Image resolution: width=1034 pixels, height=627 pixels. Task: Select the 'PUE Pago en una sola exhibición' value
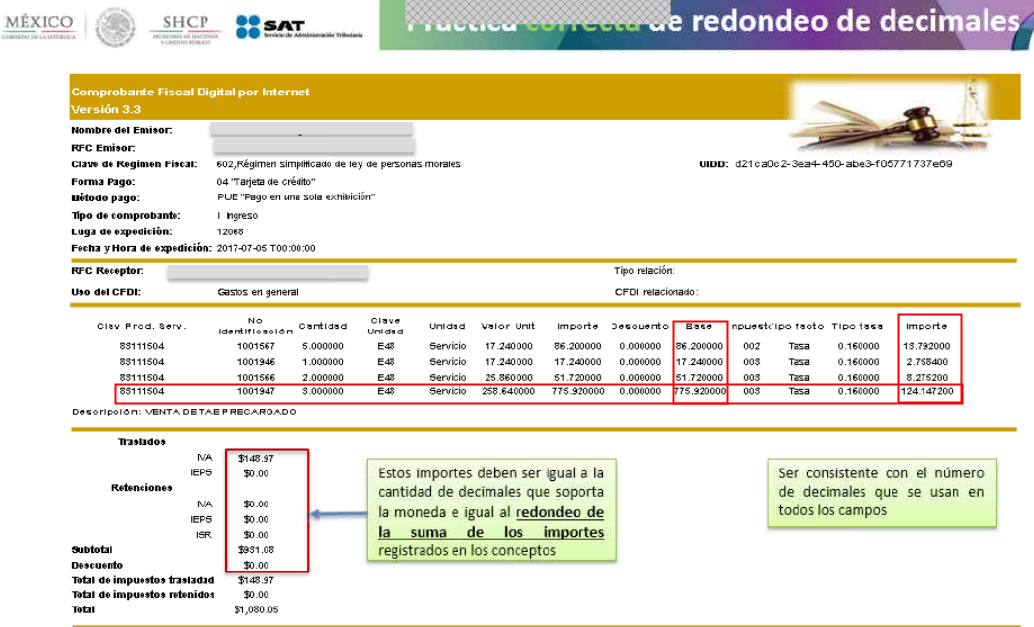pos(296,197)
